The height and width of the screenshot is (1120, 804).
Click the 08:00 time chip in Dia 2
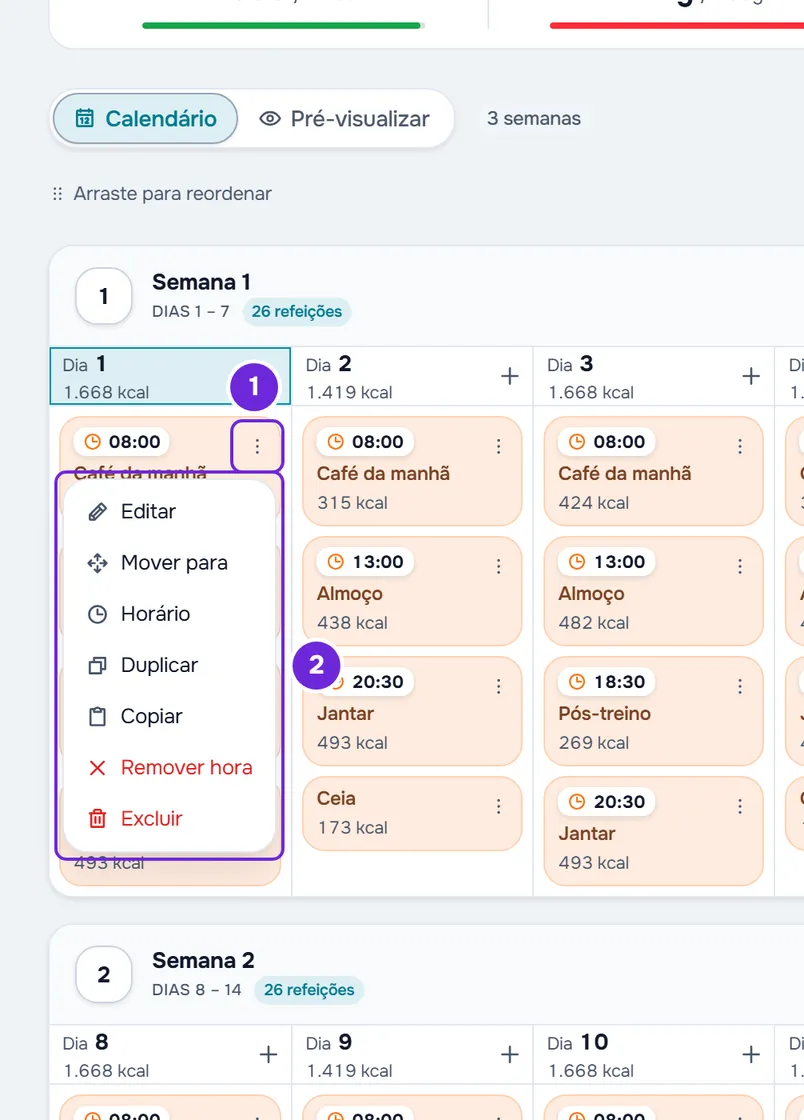[365, 441]
